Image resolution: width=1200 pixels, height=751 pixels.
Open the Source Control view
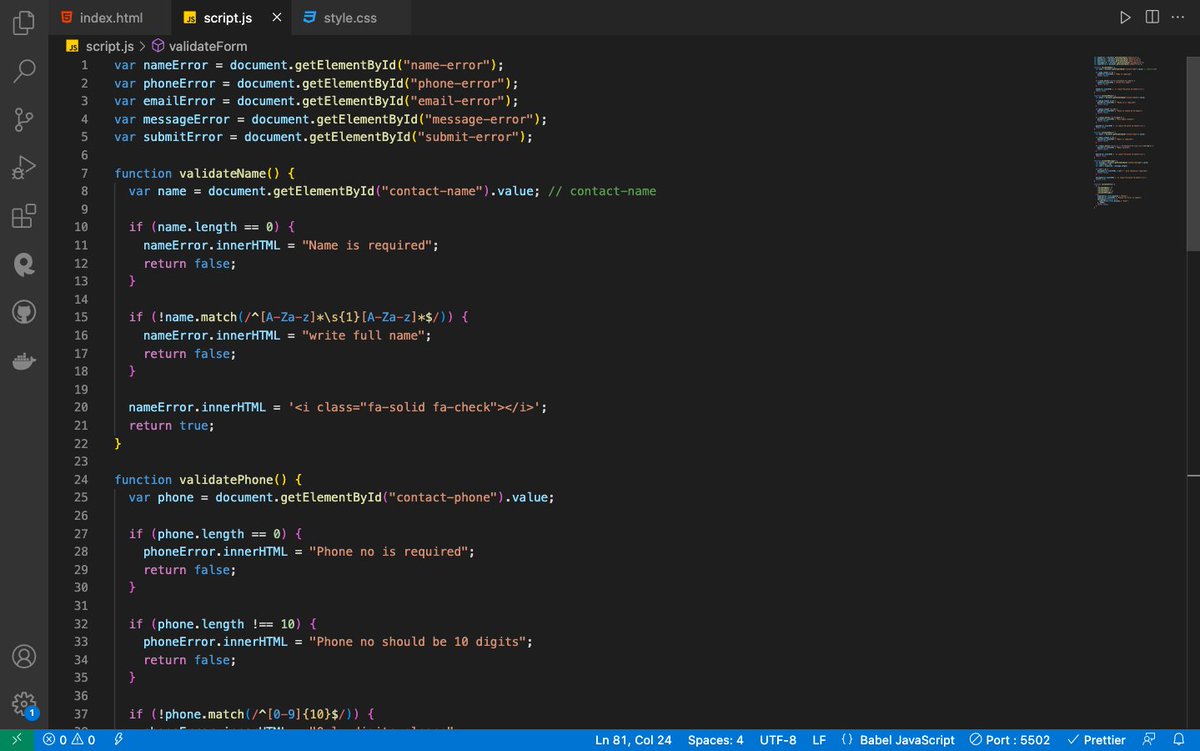click(24, 120)
